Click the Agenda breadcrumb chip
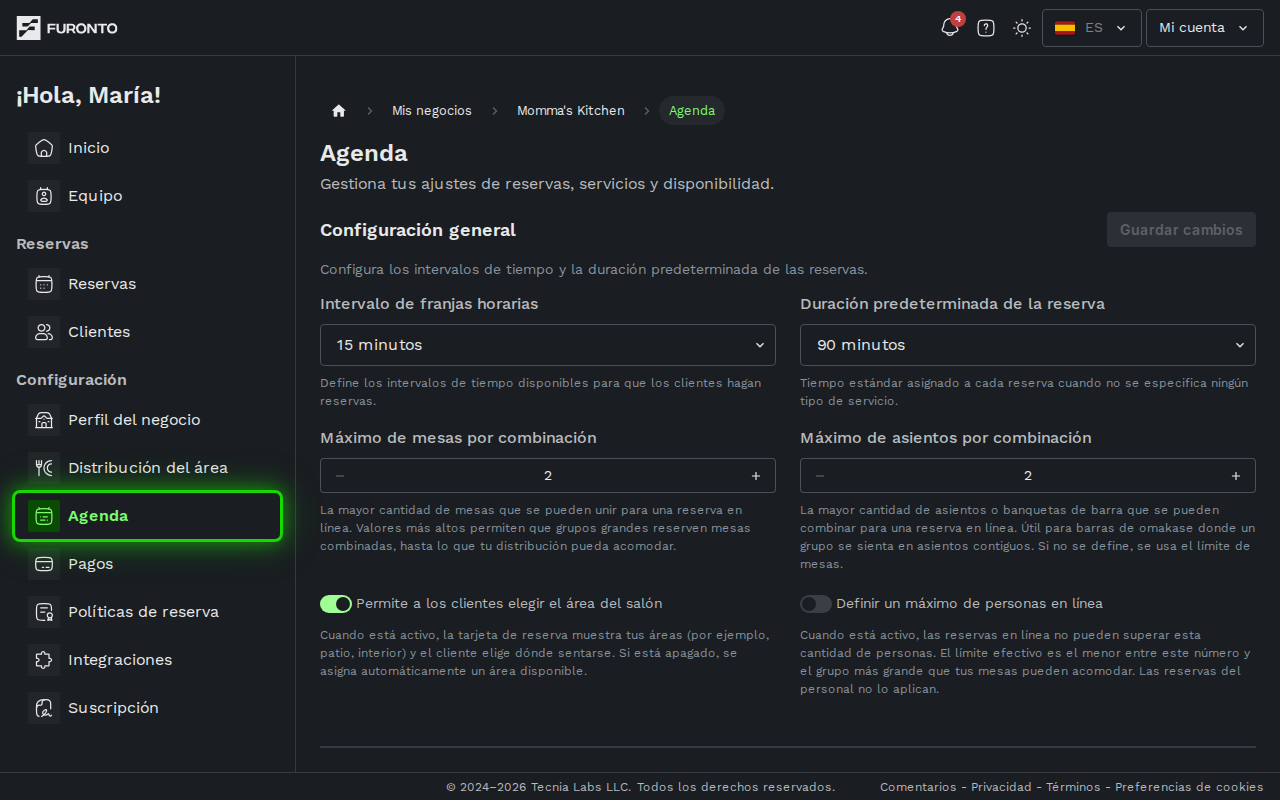 692,111
